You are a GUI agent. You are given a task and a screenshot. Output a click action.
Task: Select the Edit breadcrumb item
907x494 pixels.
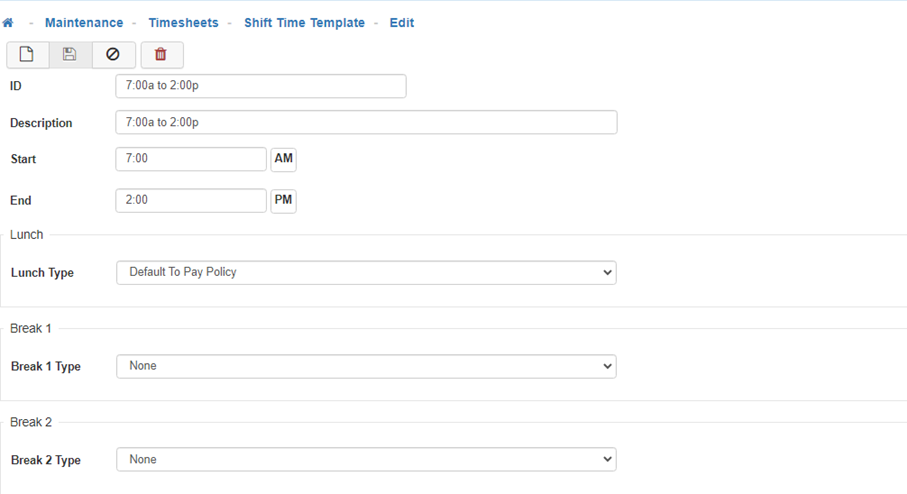(402, 23)
